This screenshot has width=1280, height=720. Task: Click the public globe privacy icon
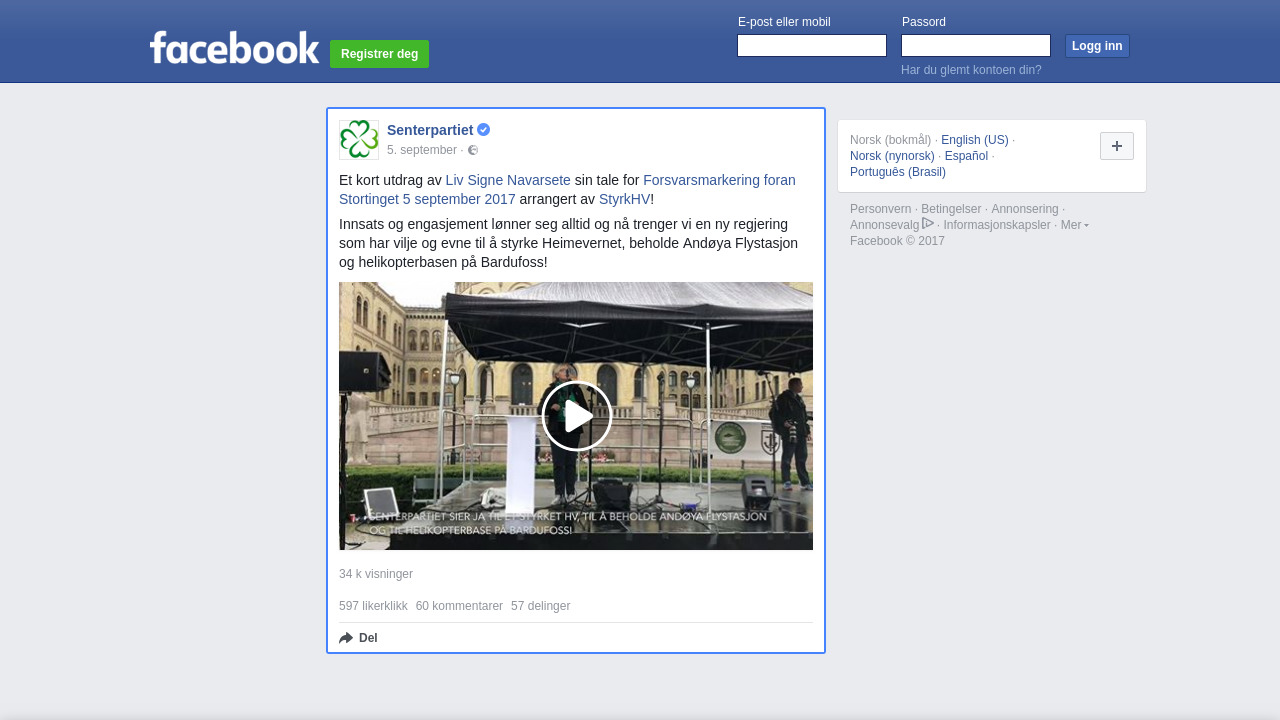pyautogui.click(x=473, y=150)
